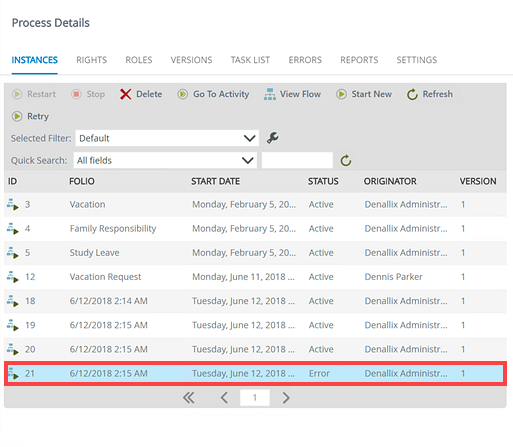
Task: Jump to first page double arrow
Action: click(189, 398)
